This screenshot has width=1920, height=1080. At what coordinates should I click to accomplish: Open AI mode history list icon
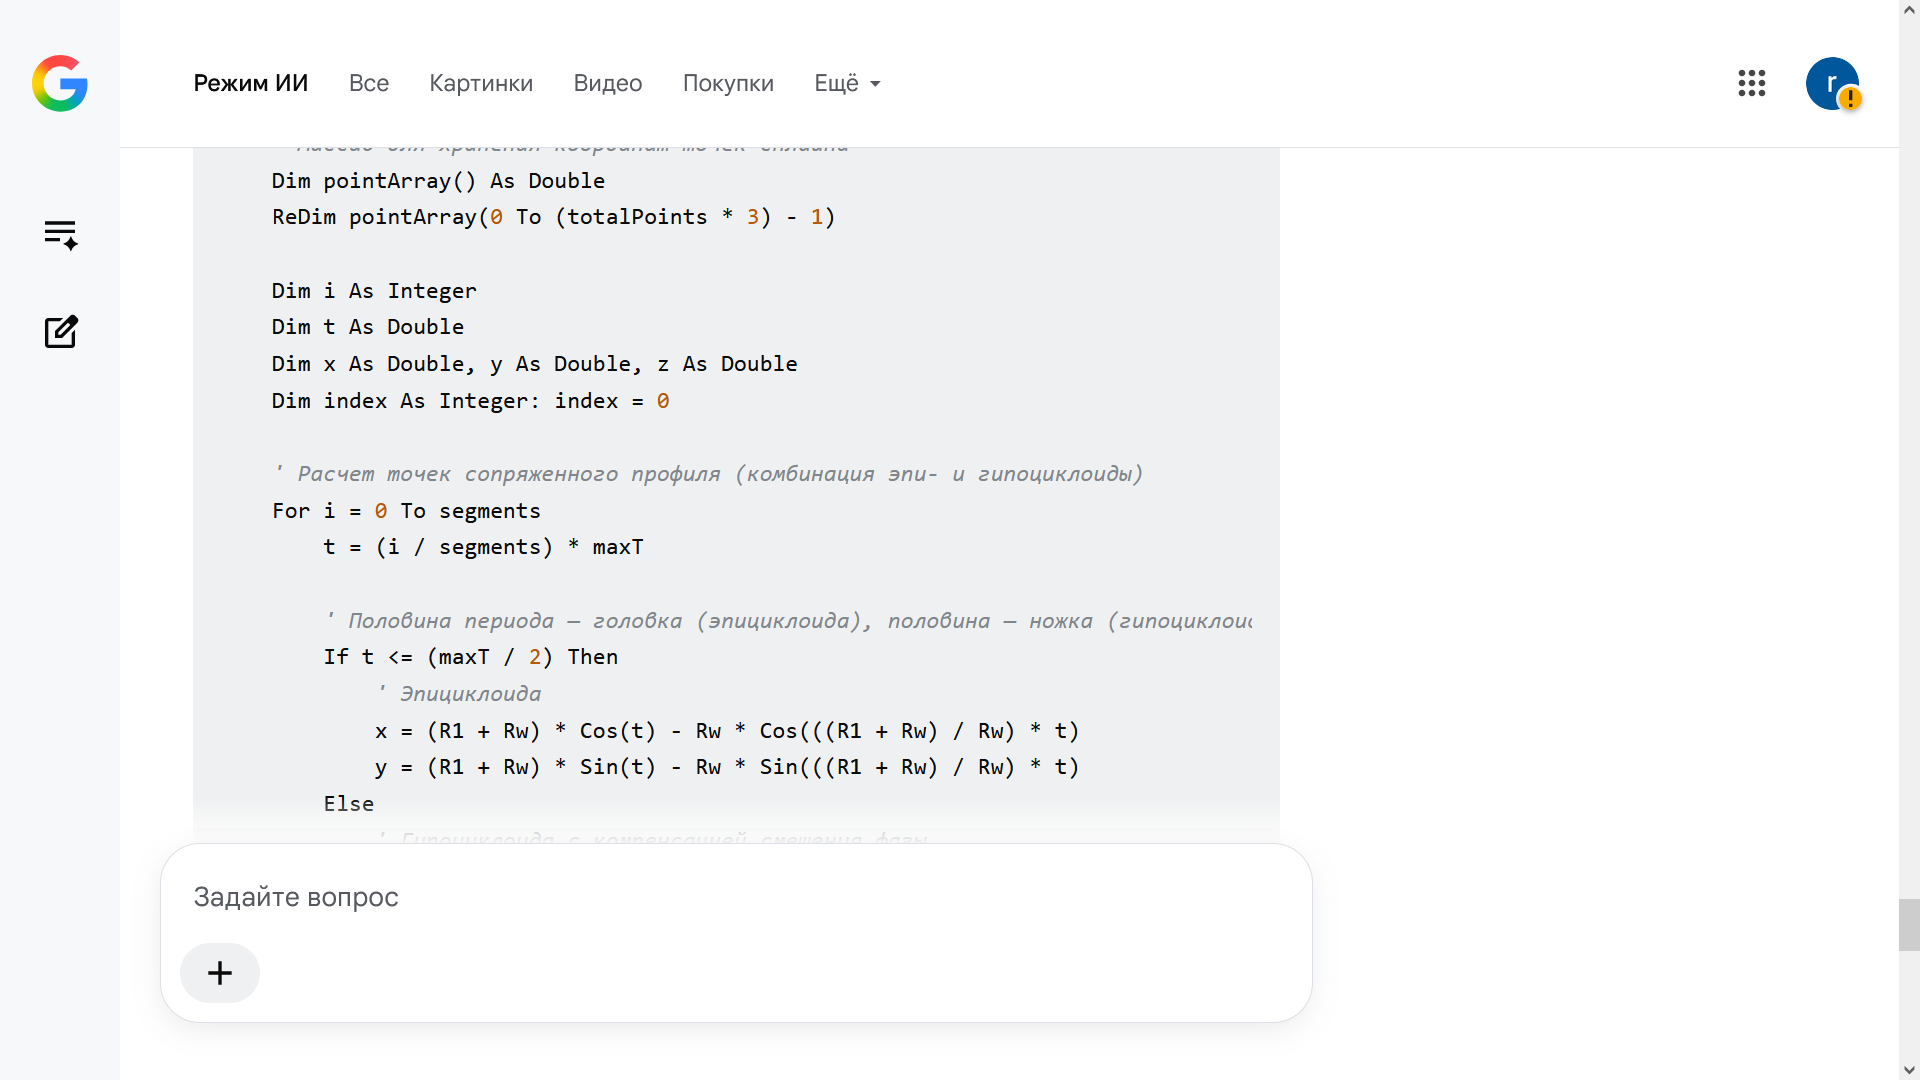tap(60, 234)
